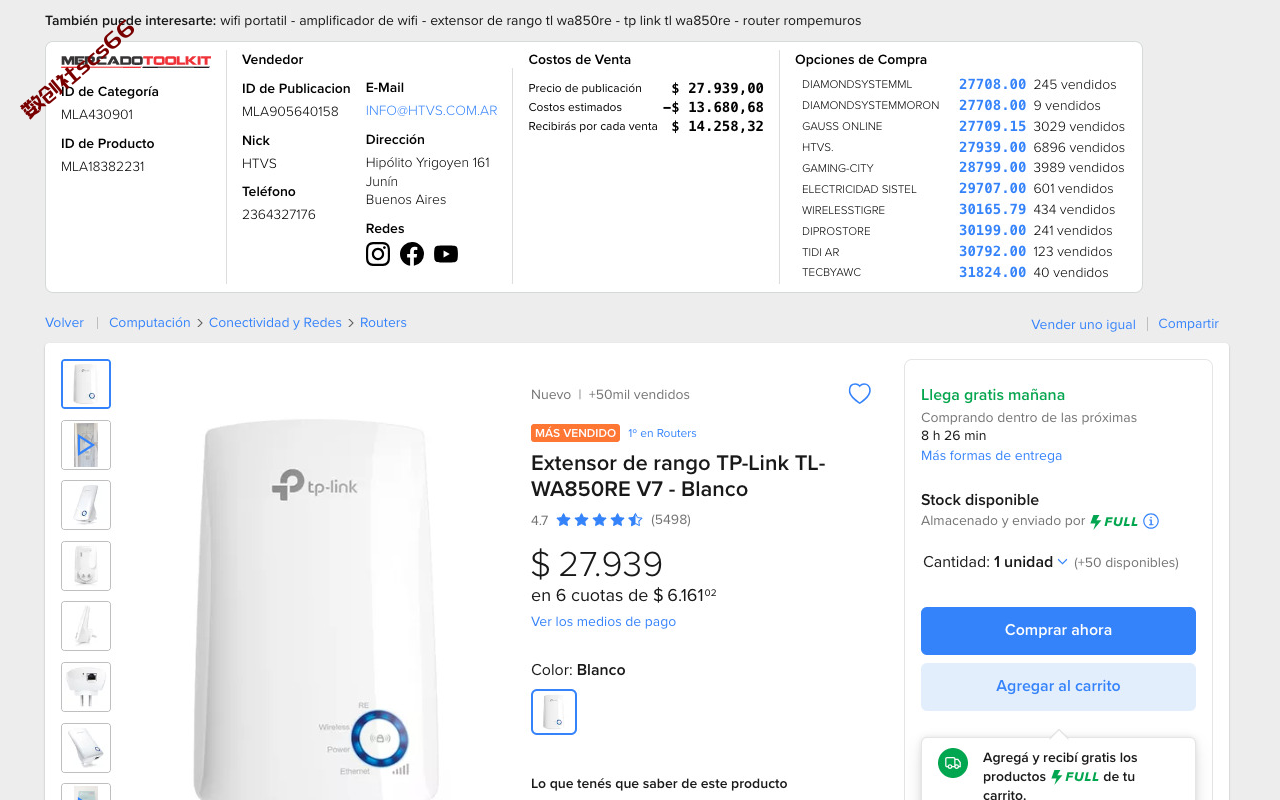This screenshot has width=1280, height=800.
Task: Open the seller's Instagram profile icon
Action: (x=378, y=254)
